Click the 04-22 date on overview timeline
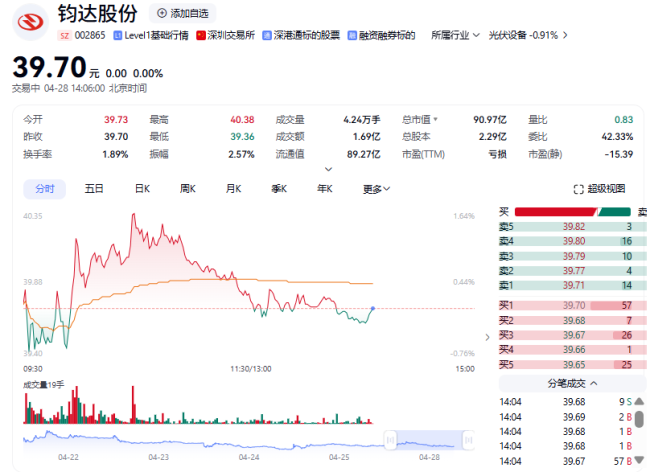This screenshot has width=650, height=472. [x=68, y=457]
